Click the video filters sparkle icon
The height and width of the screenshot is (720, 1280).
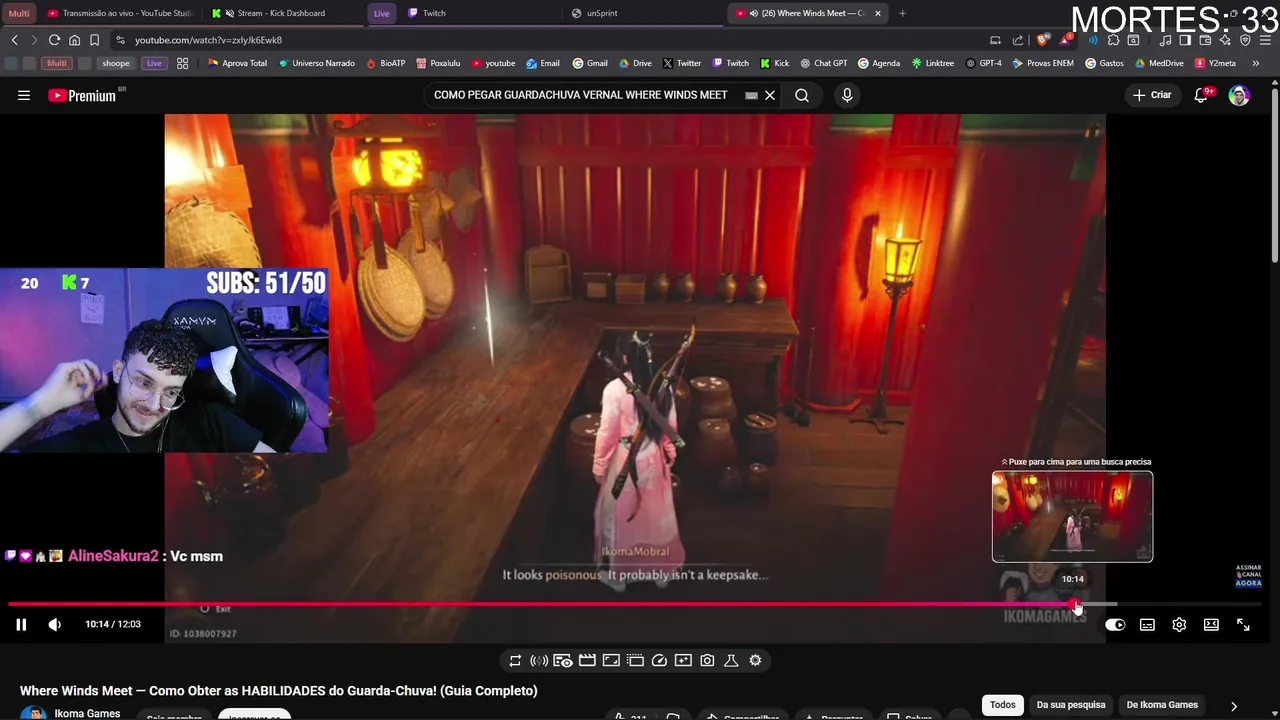pos(683,660)
